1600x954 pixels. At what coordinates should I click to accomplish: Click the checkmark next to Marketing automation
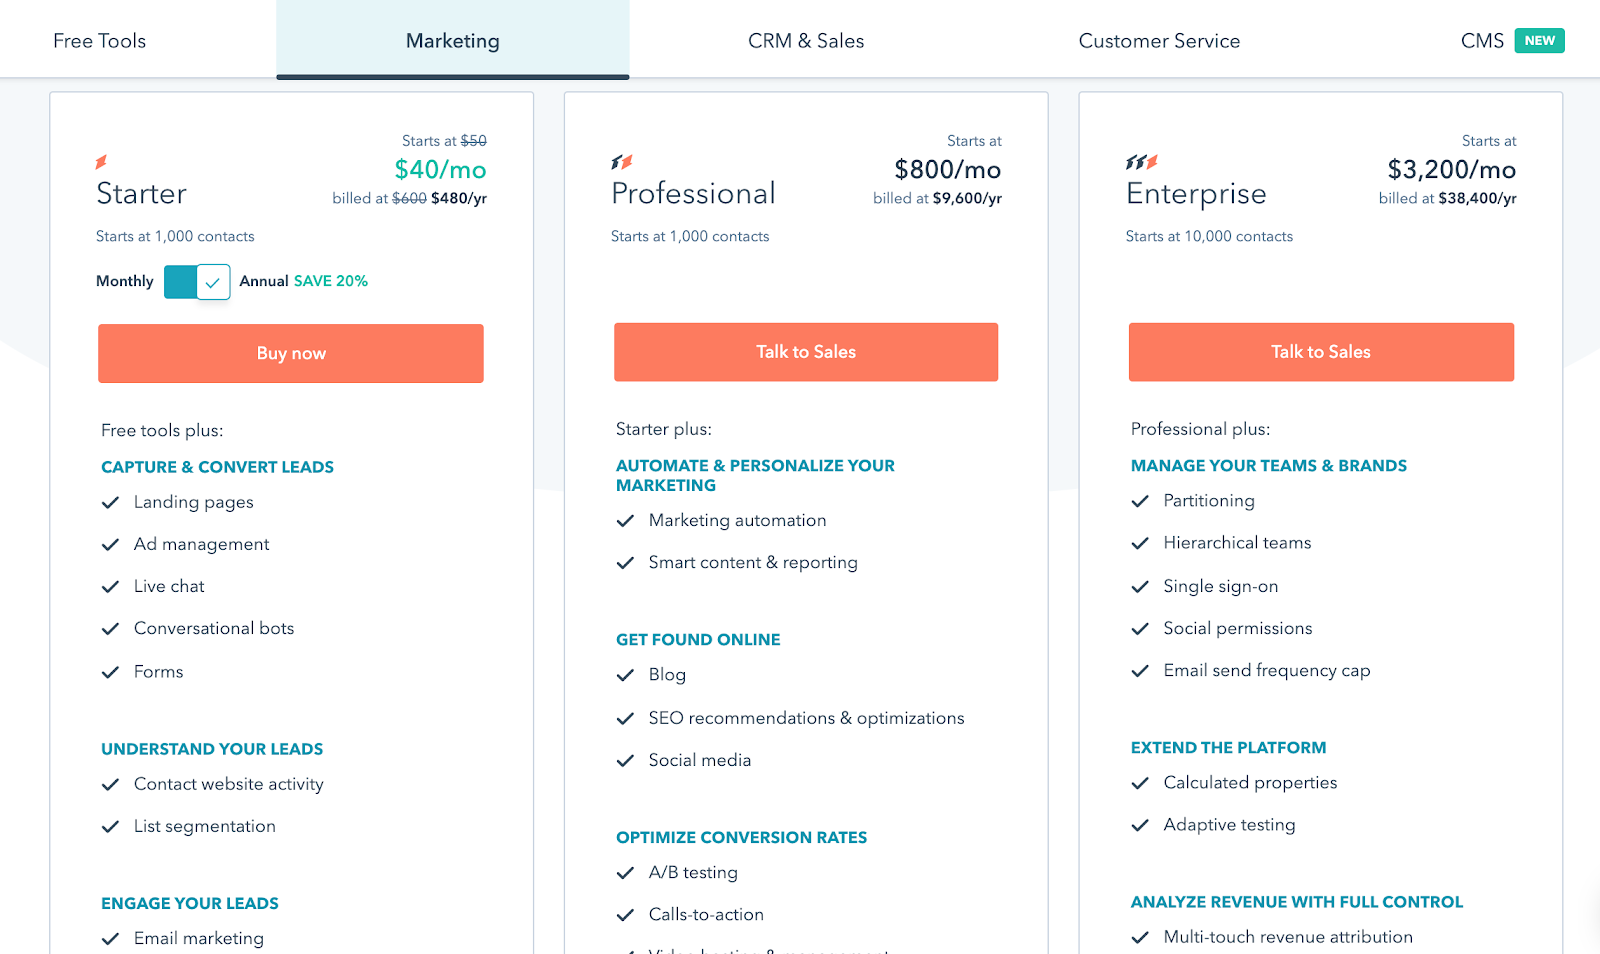[x=625, y=521]
